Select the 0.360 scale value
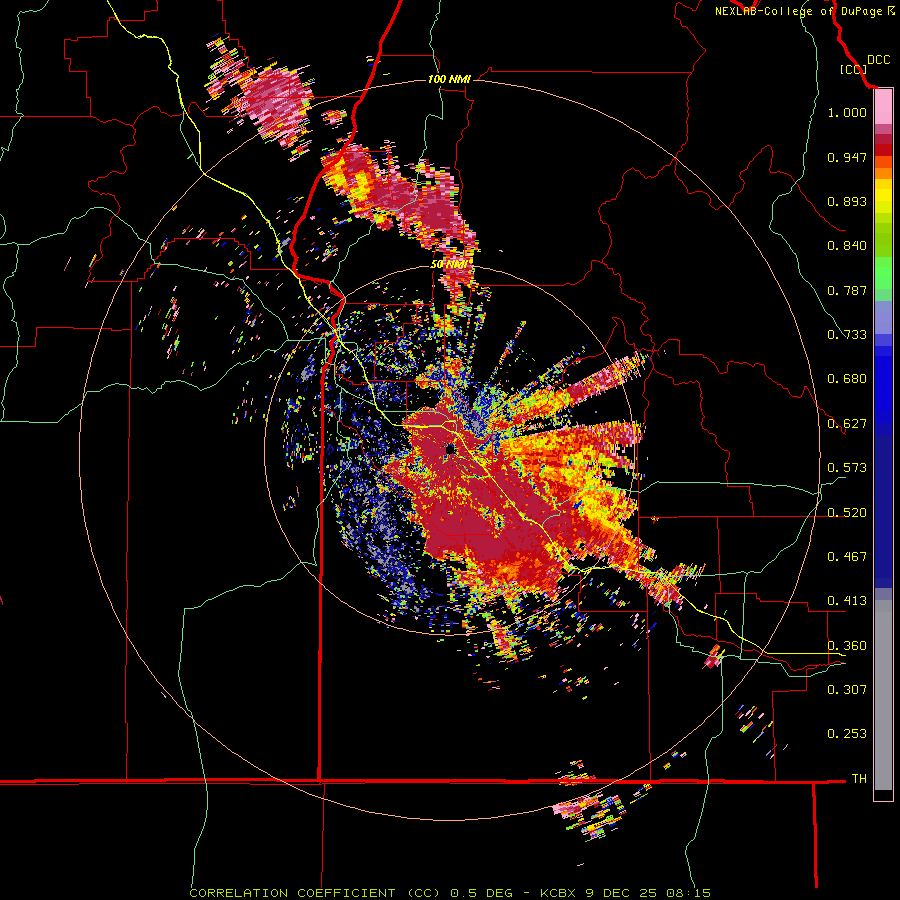This screenshot has height=900, width=900. pos(847,646)
